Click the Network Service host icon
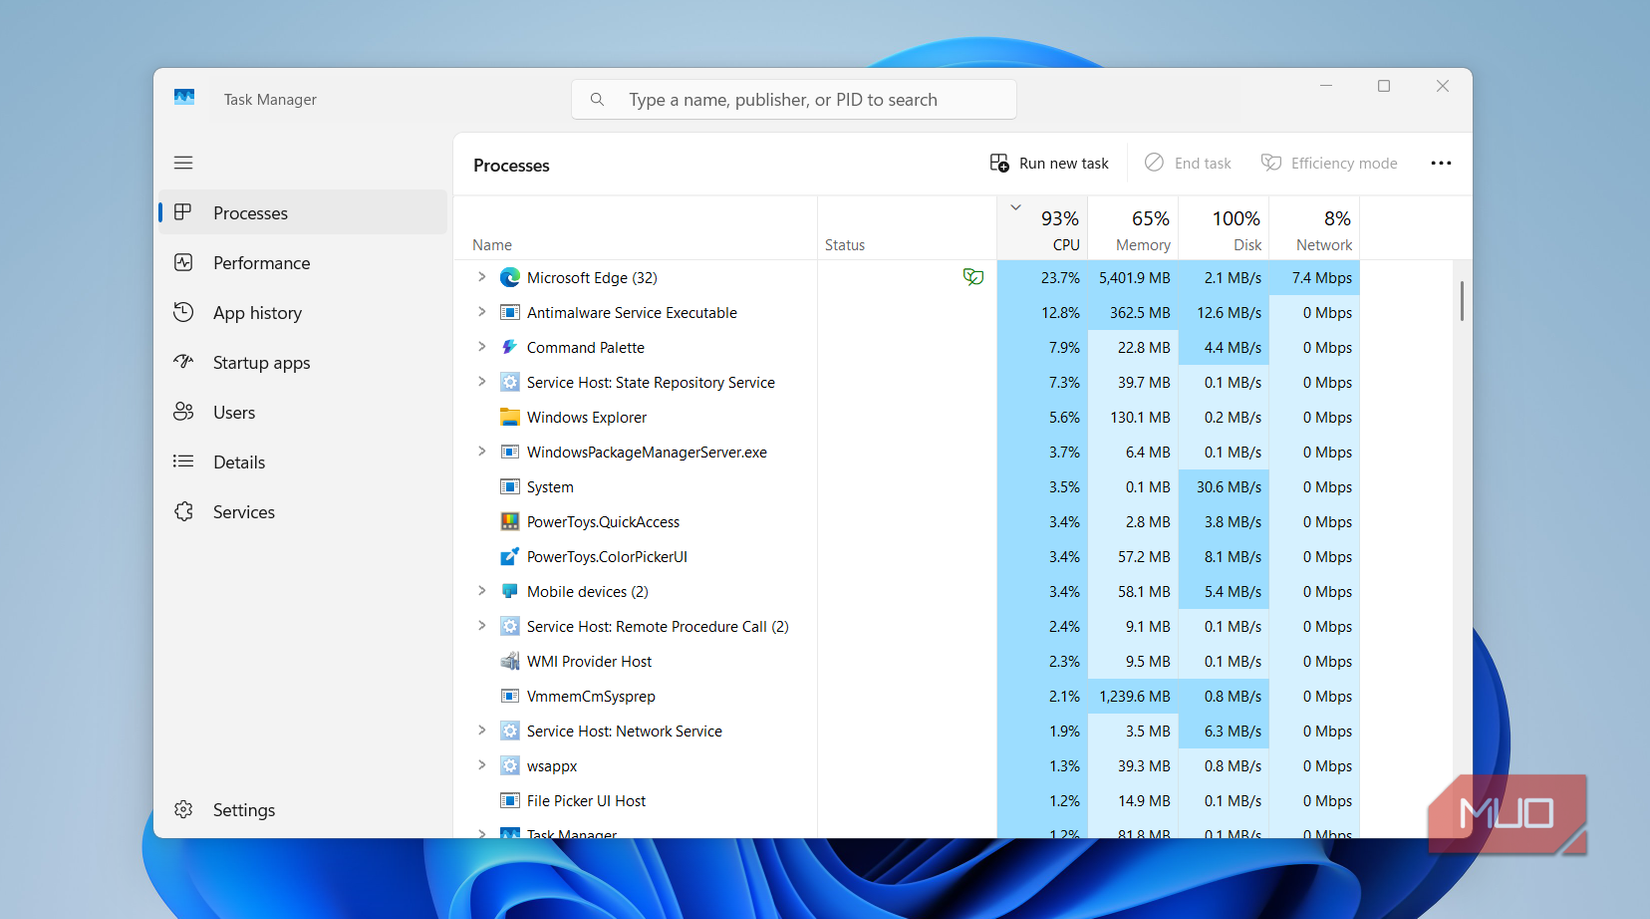This screenshot has height=919, width=1650. coord(510,731)
